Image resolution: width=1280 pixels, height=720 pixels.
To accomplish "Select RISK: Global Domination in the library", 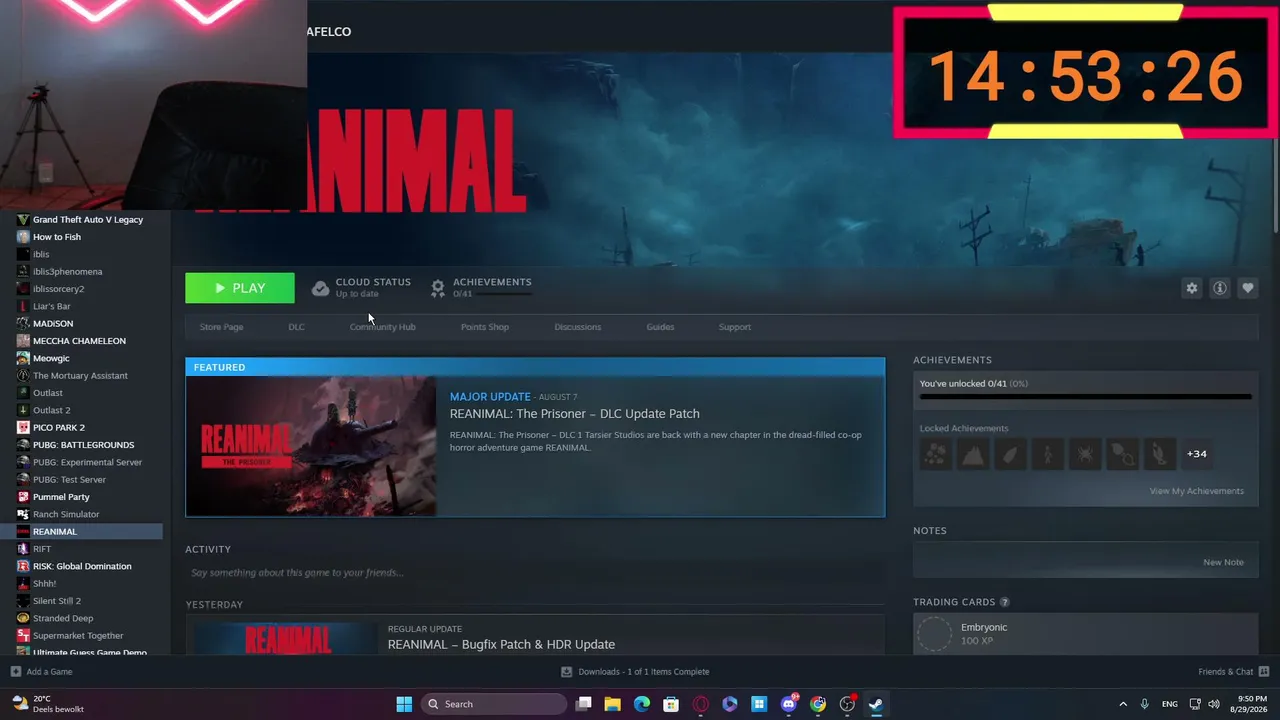I will pyautogui.click(x=81, y=566).
